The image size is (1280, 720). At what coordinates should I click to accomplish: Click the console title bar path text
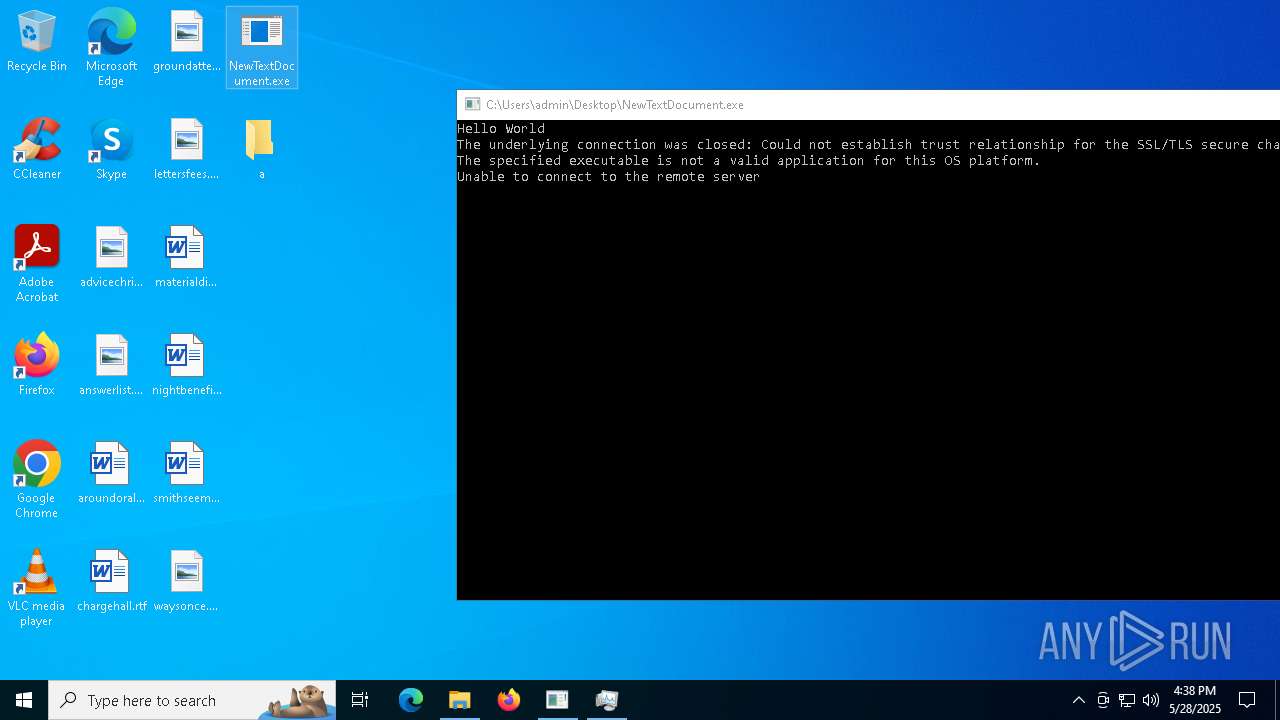pyautogui.click(x=615, y=104)
